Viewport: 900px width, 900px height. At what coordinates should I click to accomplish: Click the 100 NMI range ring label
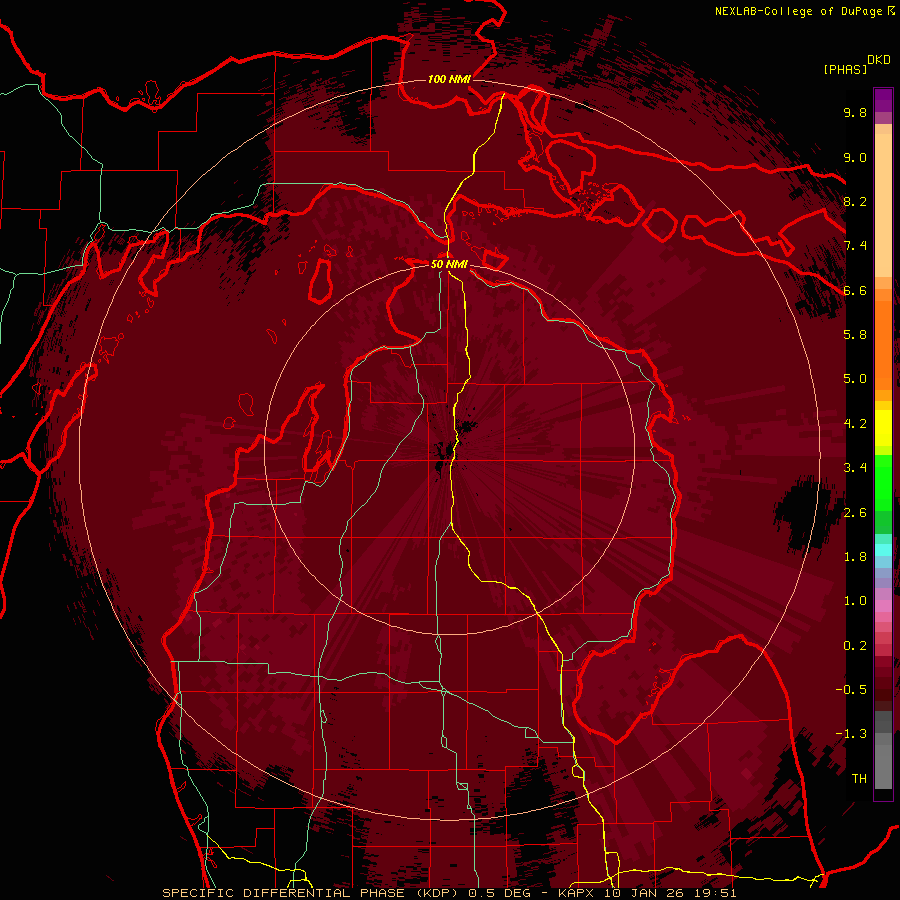449,79
